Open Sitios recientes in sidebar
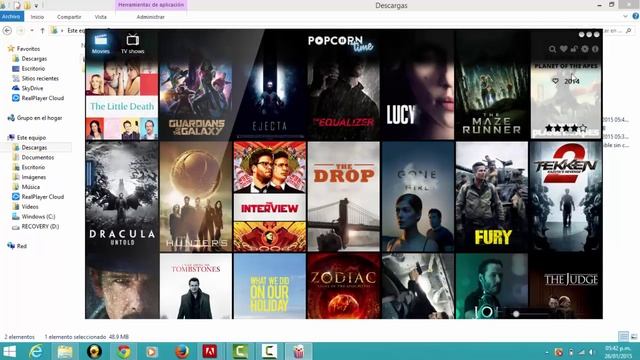 point(40,78)
